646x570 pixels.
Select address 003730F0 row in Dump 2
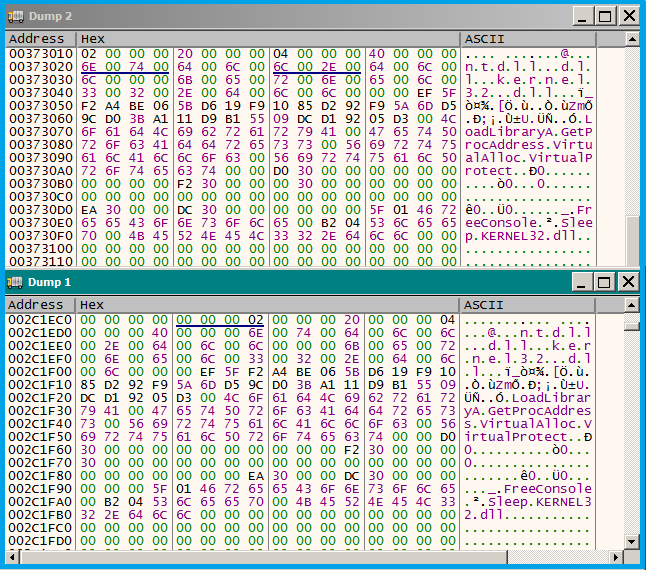[38, 235]
